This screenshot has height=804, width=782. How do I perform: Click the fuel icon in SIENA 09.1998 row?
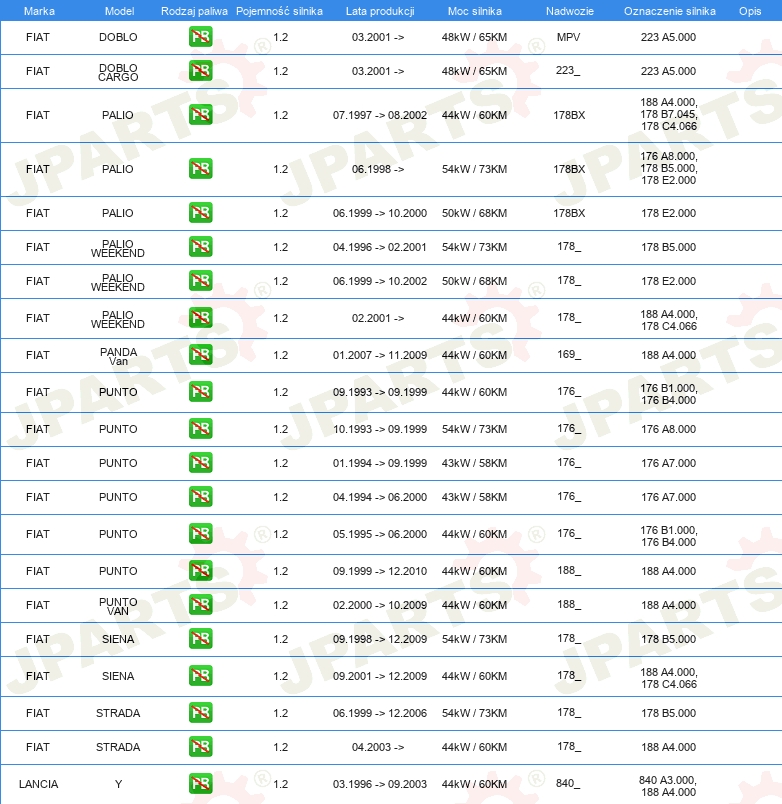200,638
